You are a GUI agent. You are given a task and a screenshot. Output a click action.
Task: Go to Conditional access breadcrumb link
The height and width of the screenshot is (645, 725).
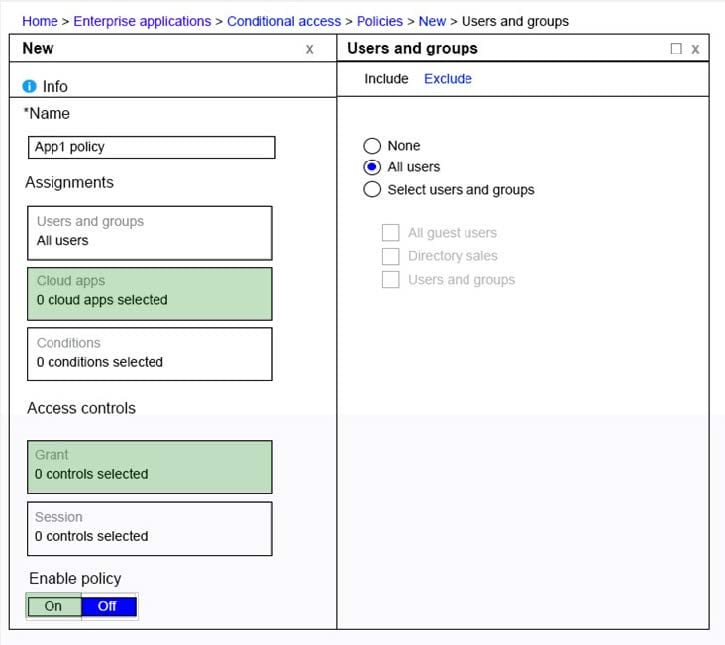(284, 21)
